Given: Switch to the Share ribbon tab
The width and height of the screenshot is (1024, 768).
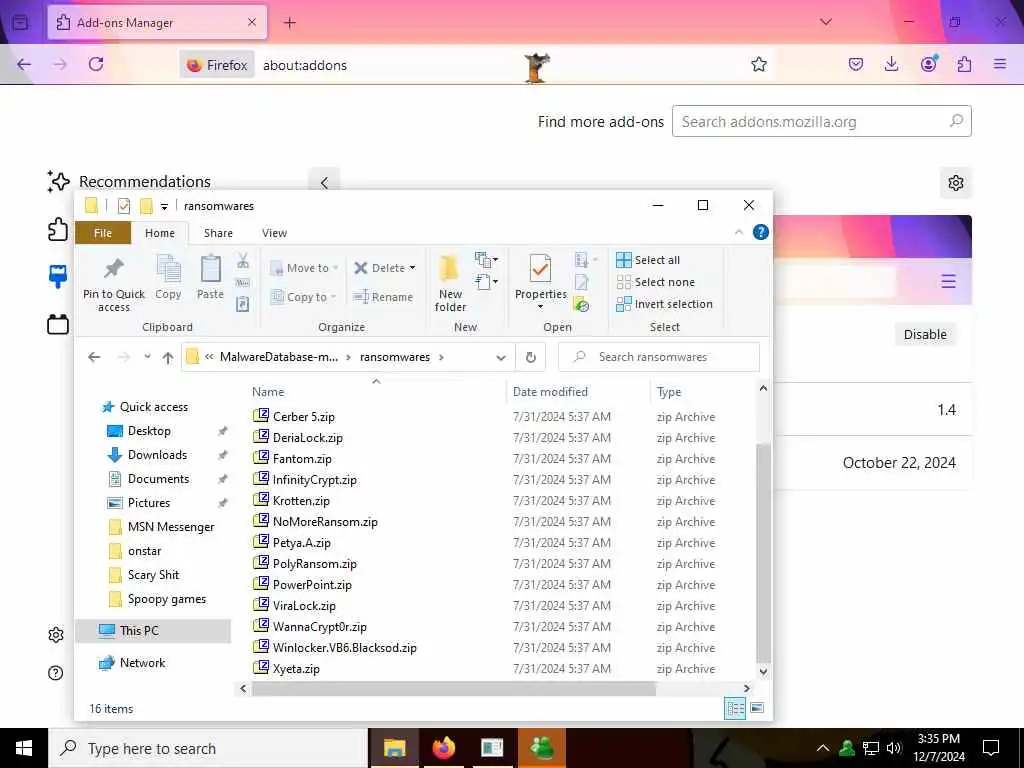Looking at the screenshot, I should pyautogui.click(x=218, y=233).
